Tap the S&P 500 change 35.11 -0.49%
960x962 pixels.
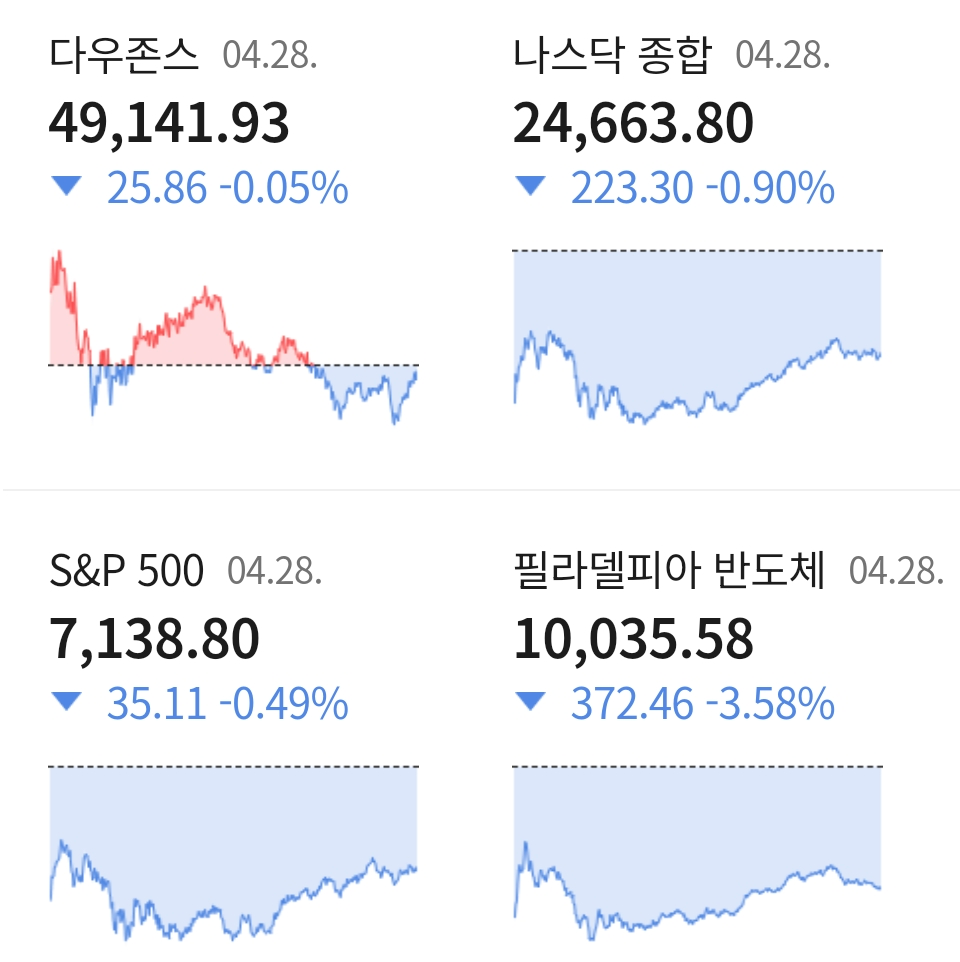pos(227,704)
